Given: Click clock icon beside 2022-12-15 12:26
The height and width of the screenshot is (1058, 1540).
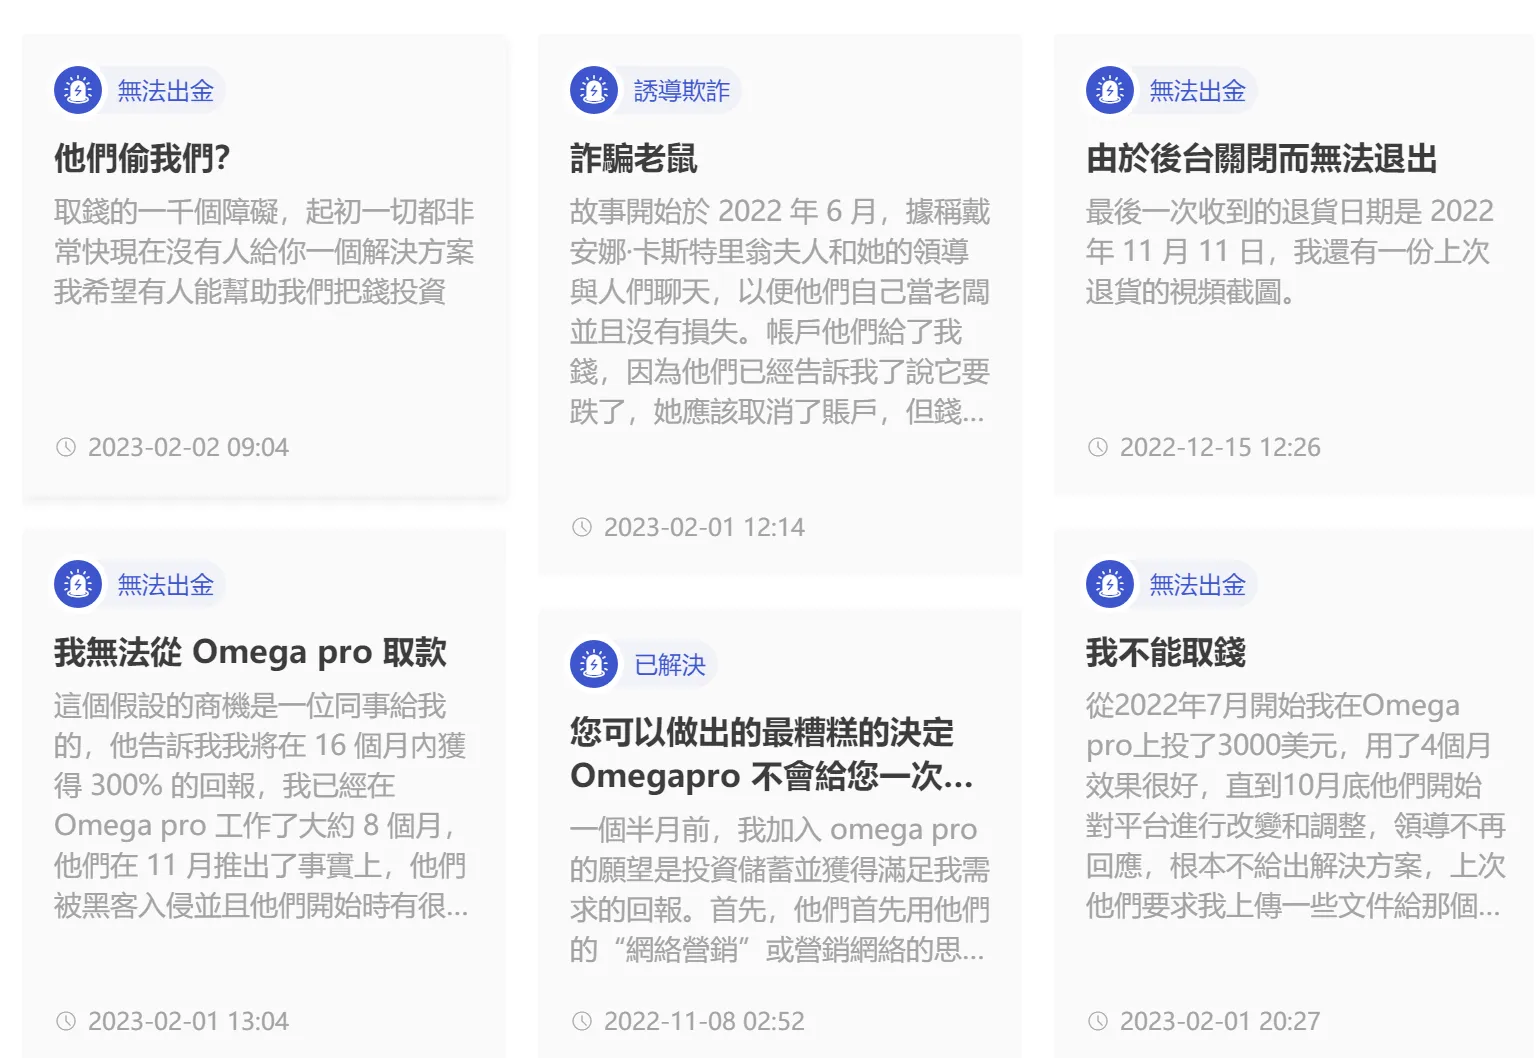Looking at the screenshot, I should tap(1098, 447).
